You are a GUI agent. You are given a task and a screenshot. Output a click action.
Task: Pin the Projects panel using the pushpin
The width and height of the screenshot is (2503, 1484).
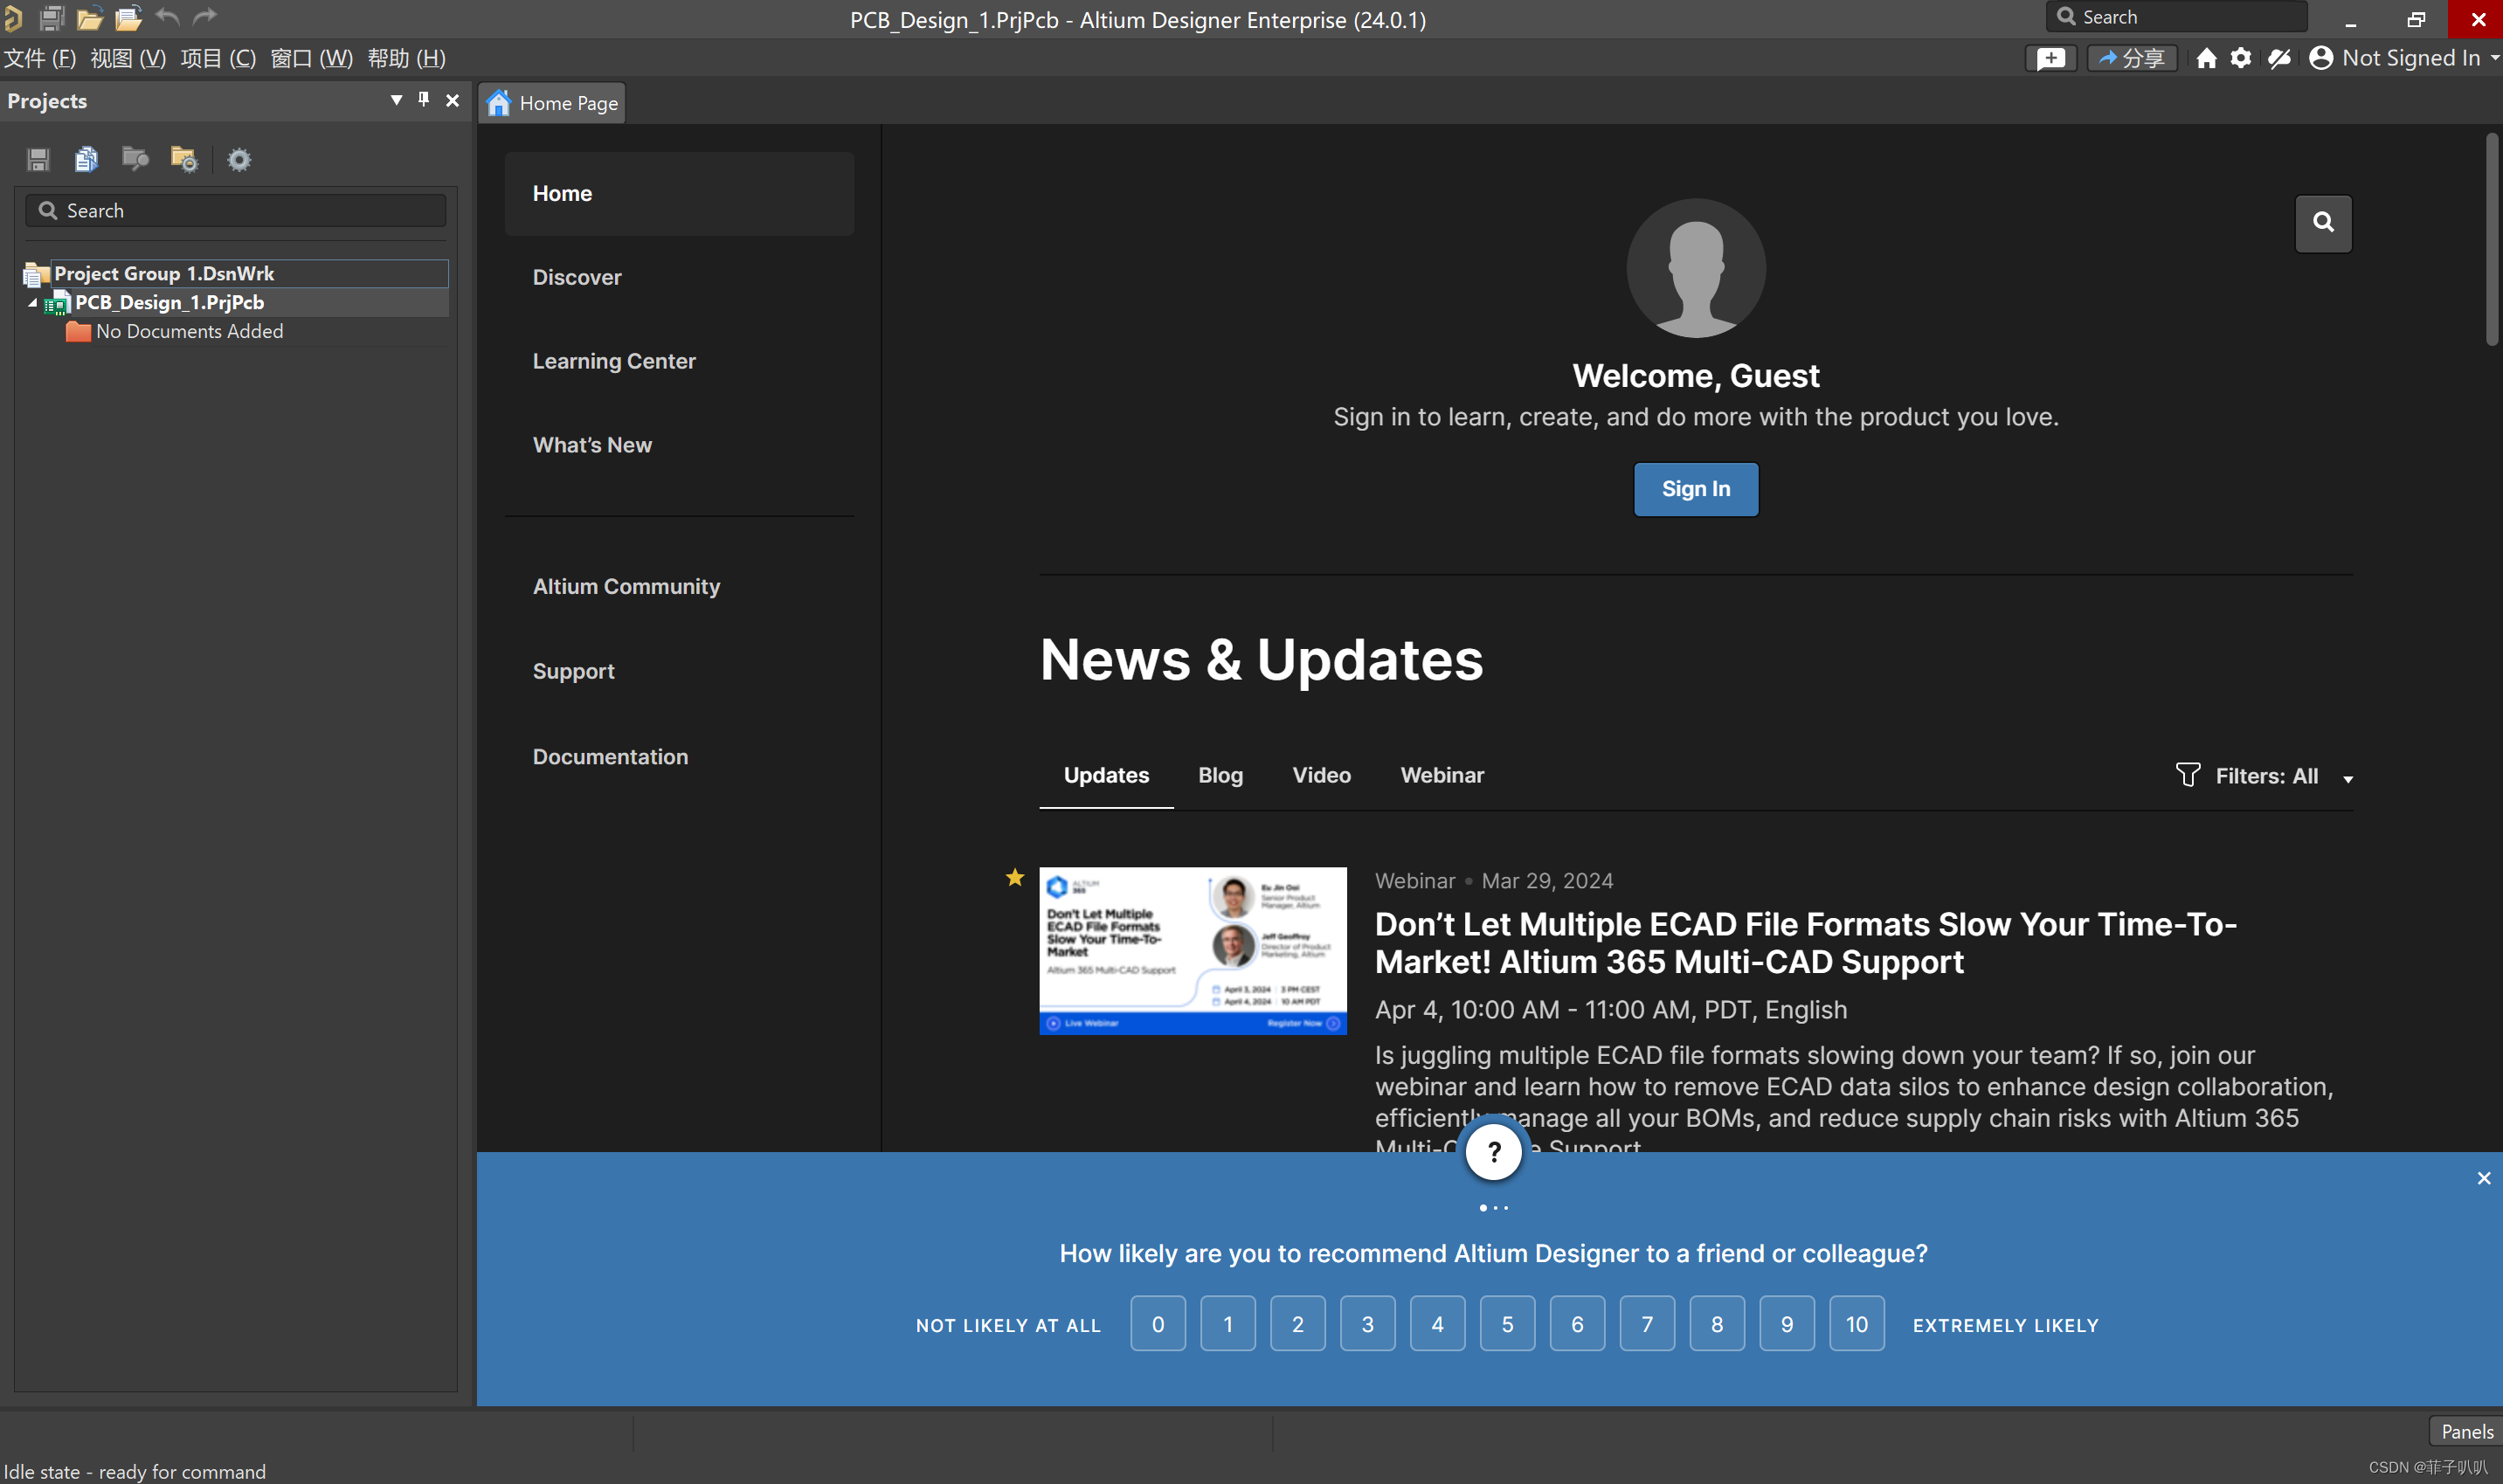click(424, 100)
